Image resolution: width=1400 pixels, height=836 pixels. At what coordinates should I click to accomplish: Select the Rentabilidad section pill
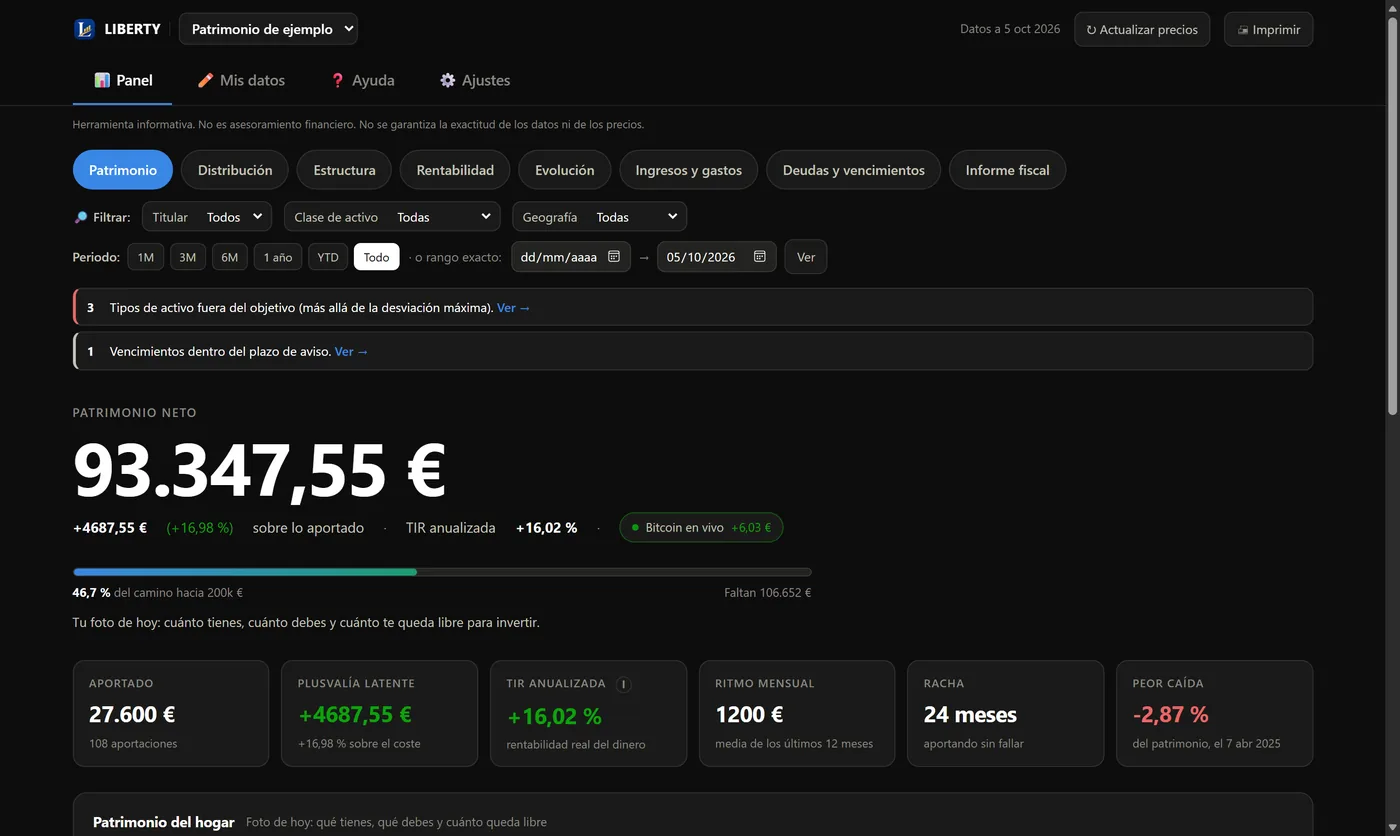coord(455,170)
